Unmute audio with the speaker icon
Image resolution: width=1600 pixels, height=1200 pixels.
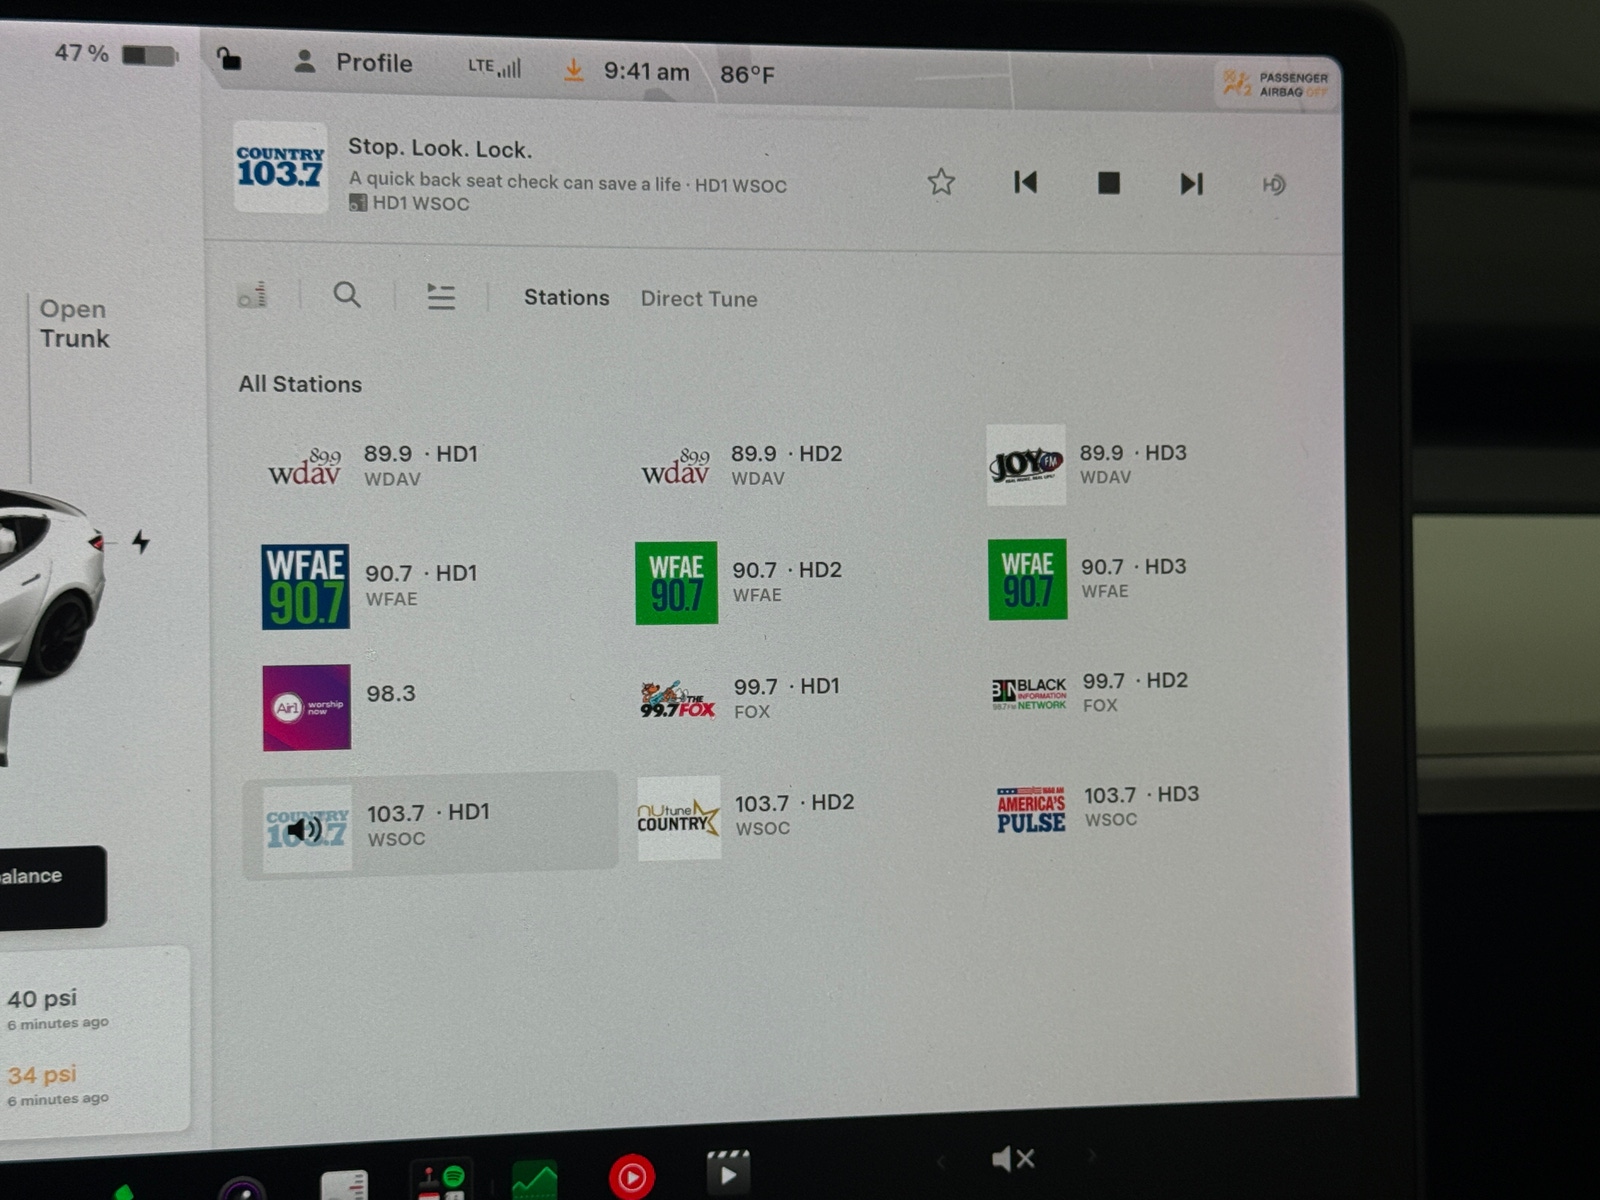(x=1012, y=1159)
